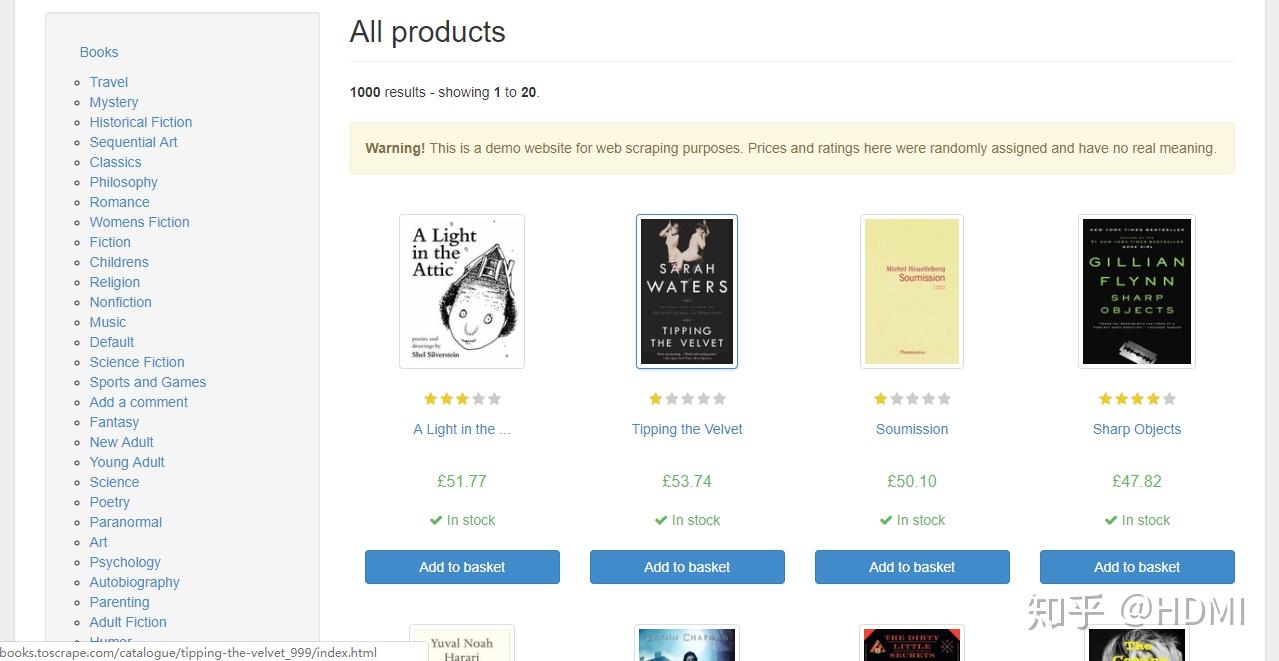
Task: Browse the Travel category
Action: (109, 82)
